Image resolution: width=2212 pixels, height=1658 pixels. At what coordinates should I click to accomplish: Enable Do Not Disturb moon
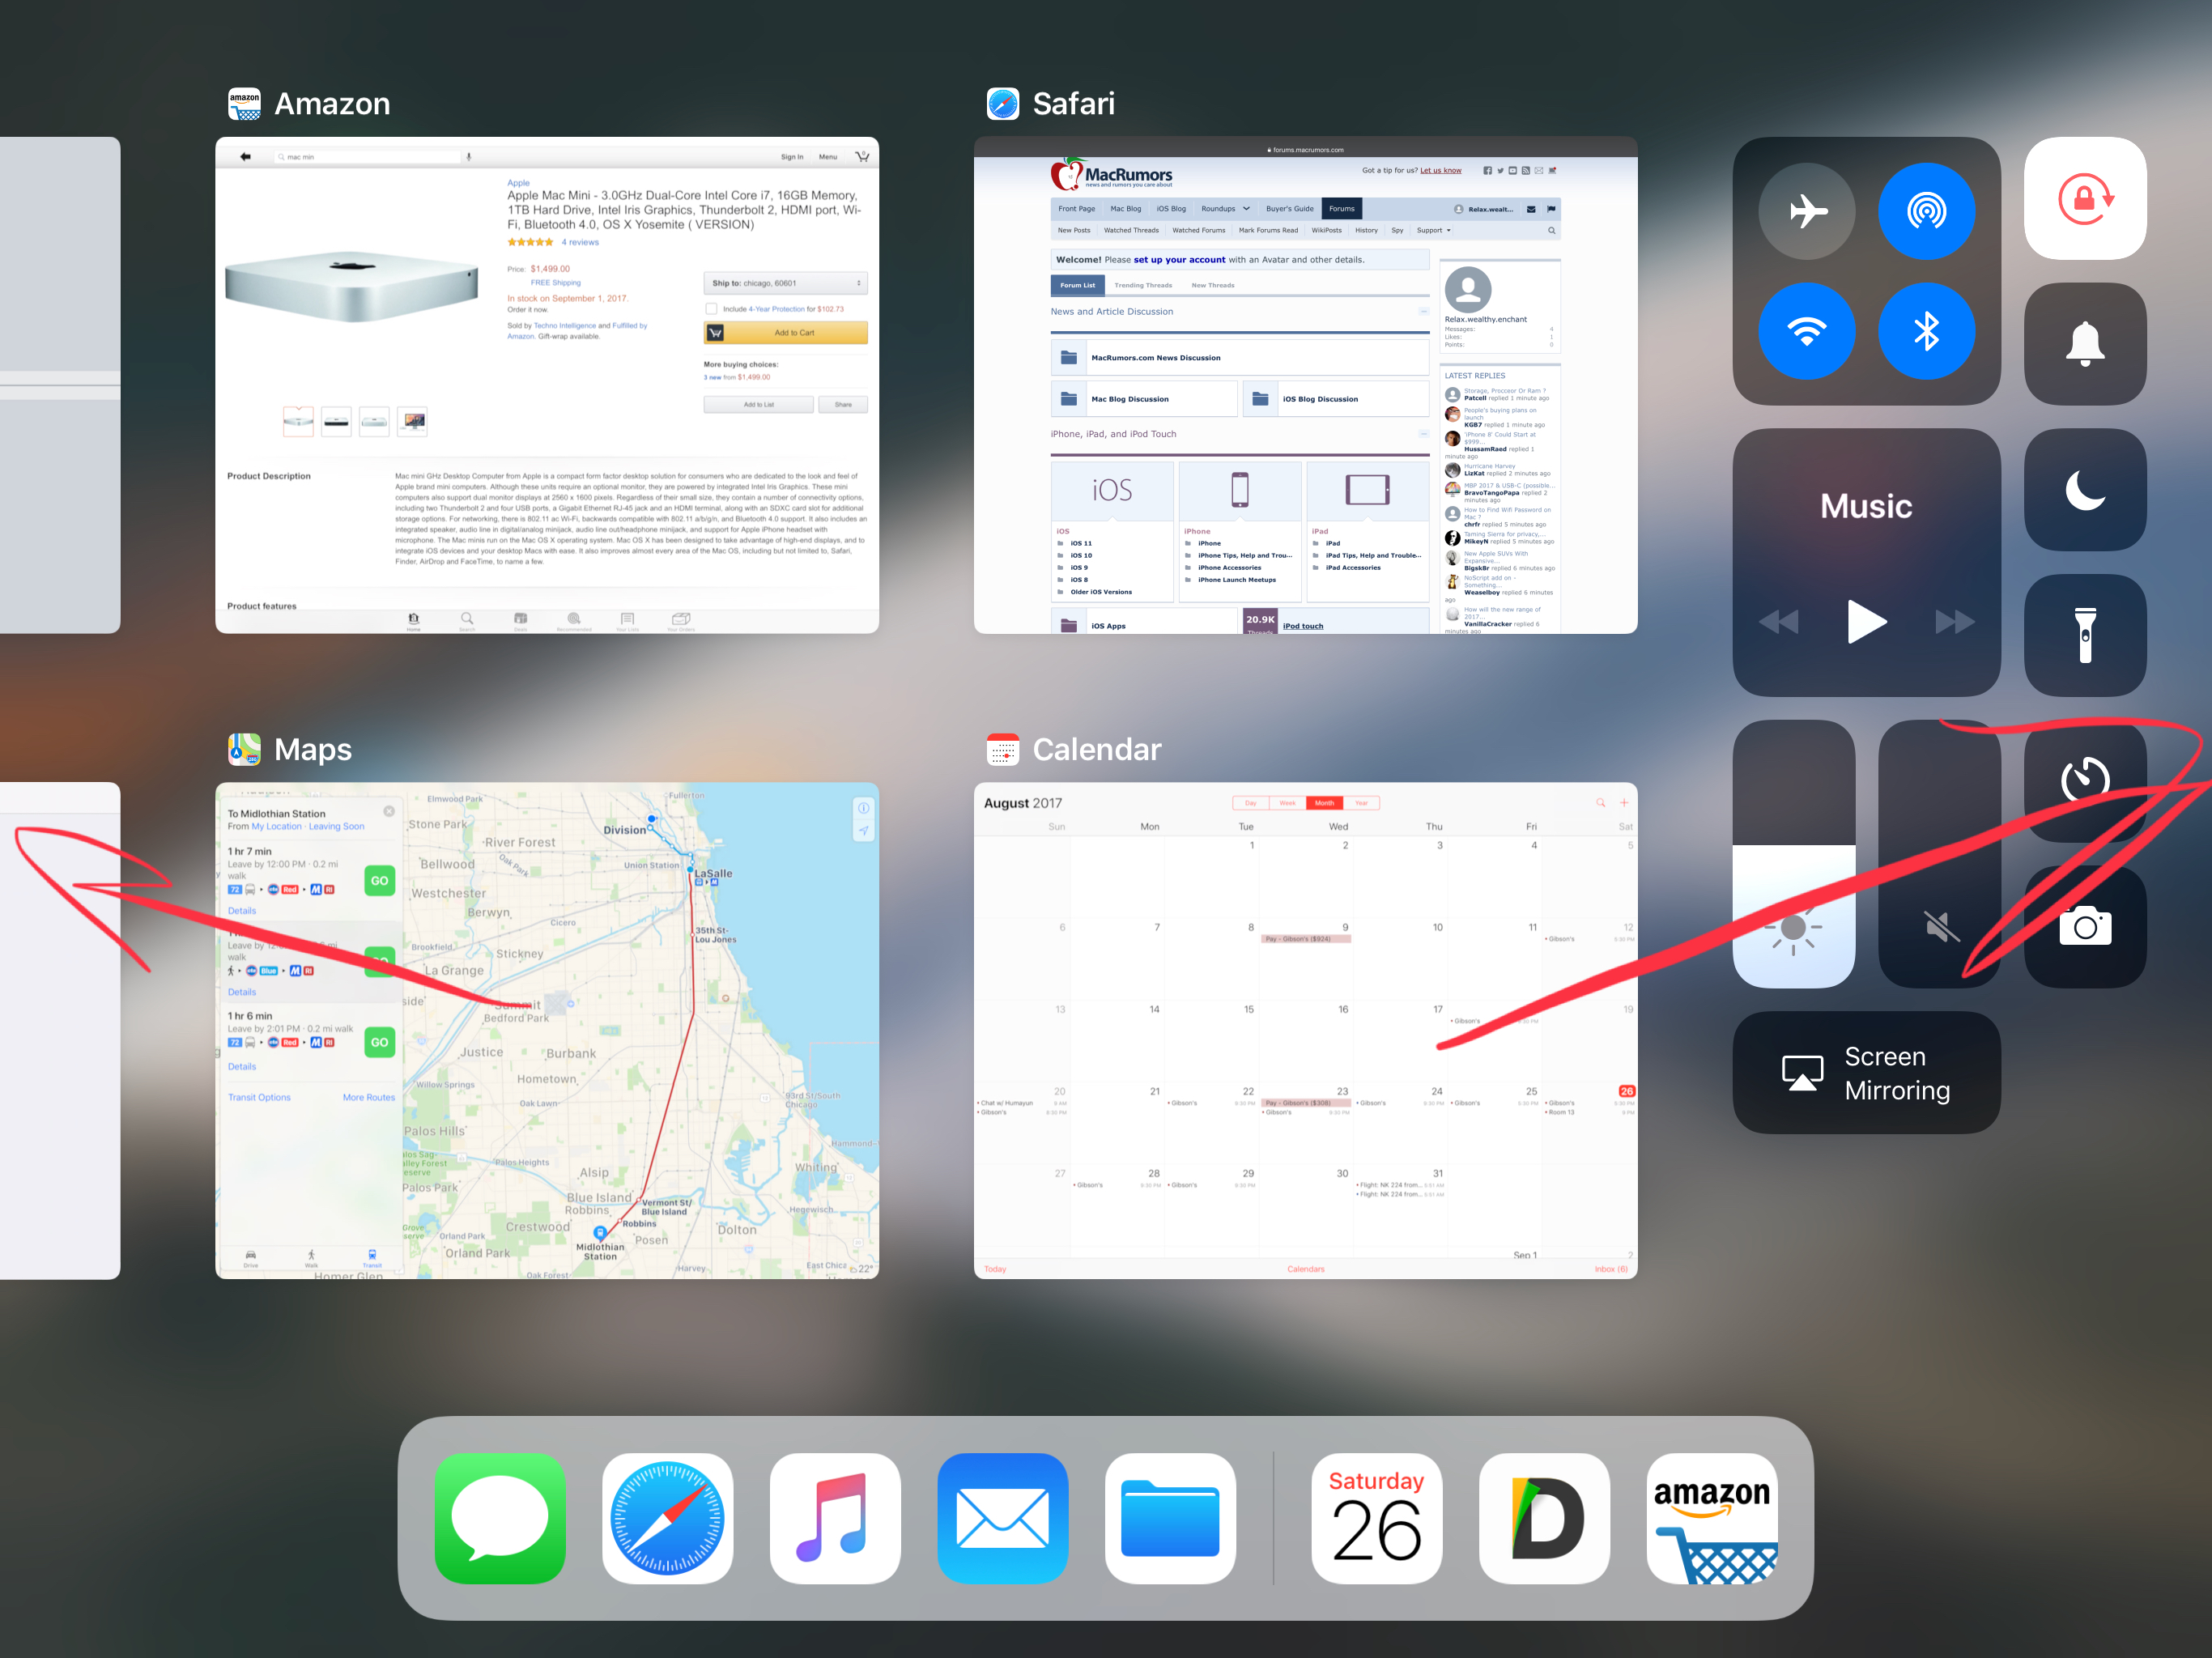[x=2084, y=489]
